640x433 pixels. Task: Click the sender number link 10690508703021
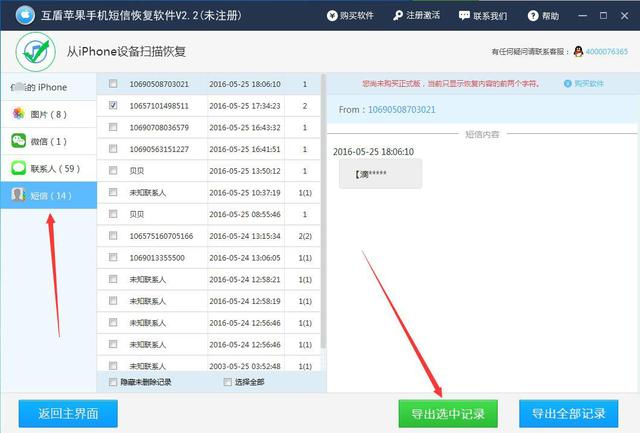click(402, 109)
